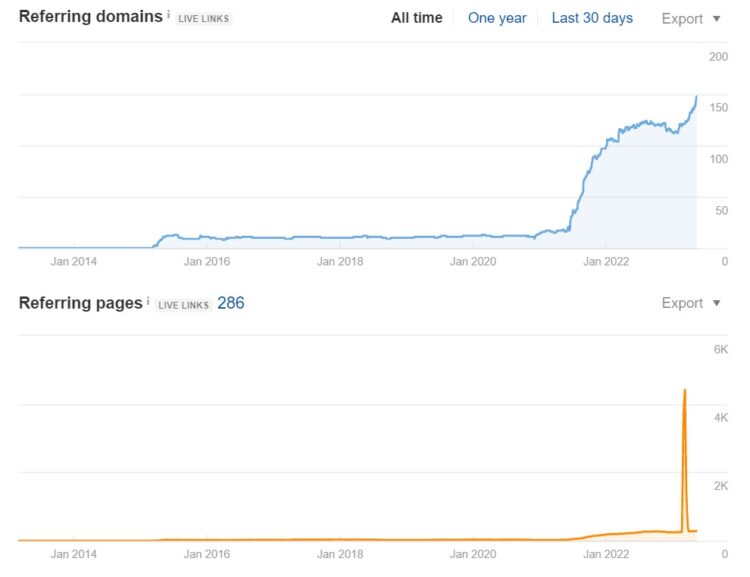Click the blue line endpoint in Referring domains chart
This screenshot has height=577, width=750.
(696, 97)
